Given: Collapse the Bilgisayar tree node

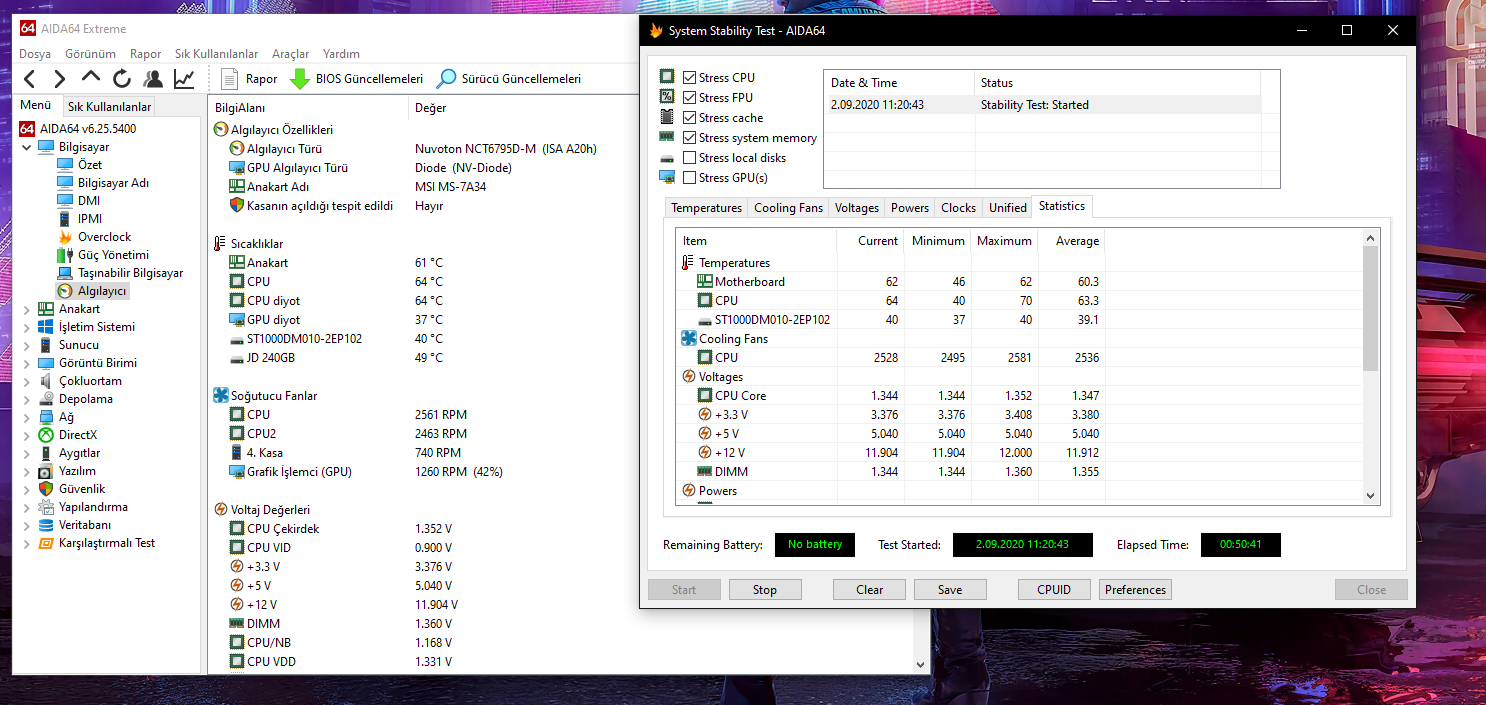Looking at the screenshot, I should click(x=27, y=147).
